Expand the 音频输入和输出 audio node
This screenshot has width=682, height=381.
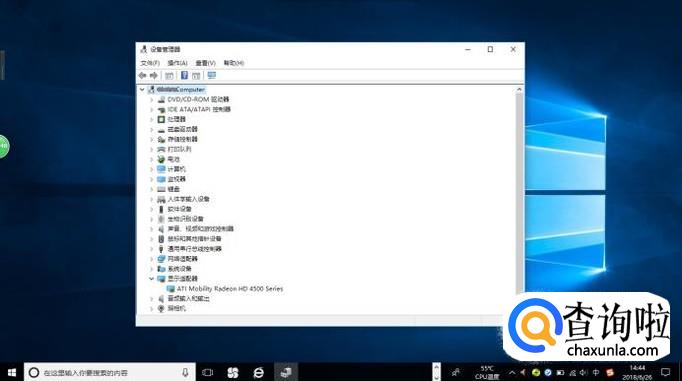(151, 299)
